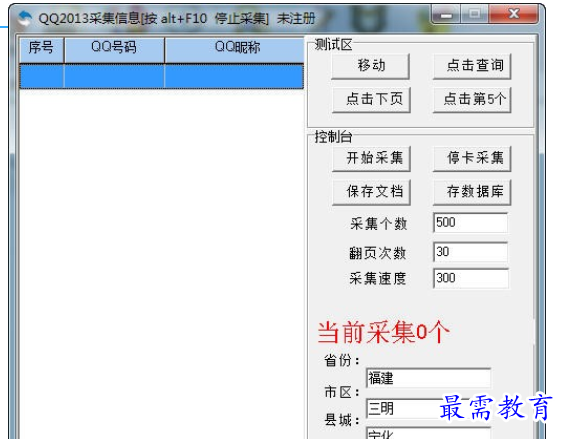Click the 控制台 group title

tap(333, 137)
